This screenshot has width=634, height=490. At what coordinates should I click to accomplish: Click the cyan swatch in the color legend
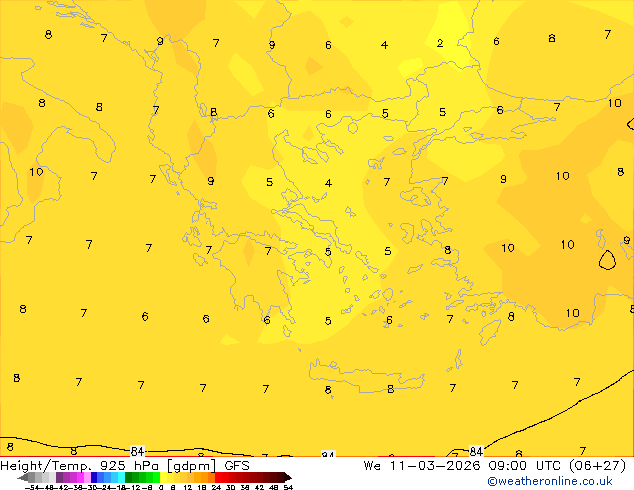tap(121, 477)
